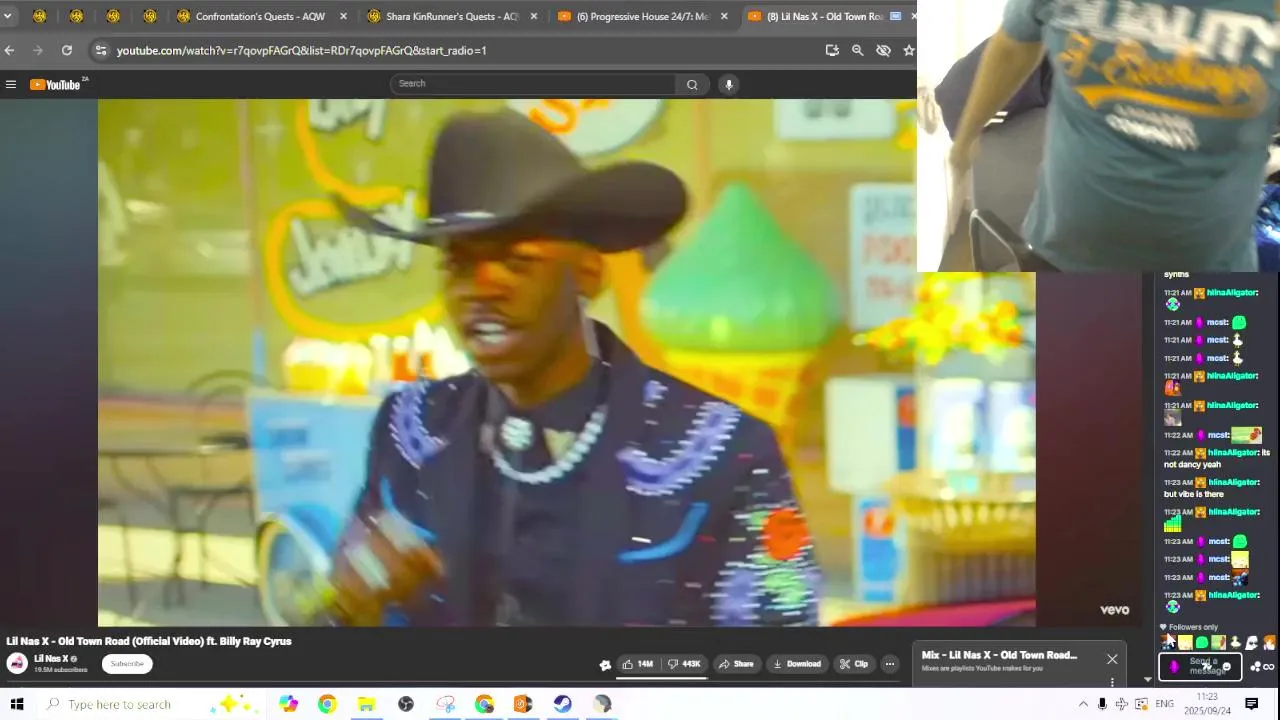
Task: Click the ENG language indicator
Action: coord(1164,704)
